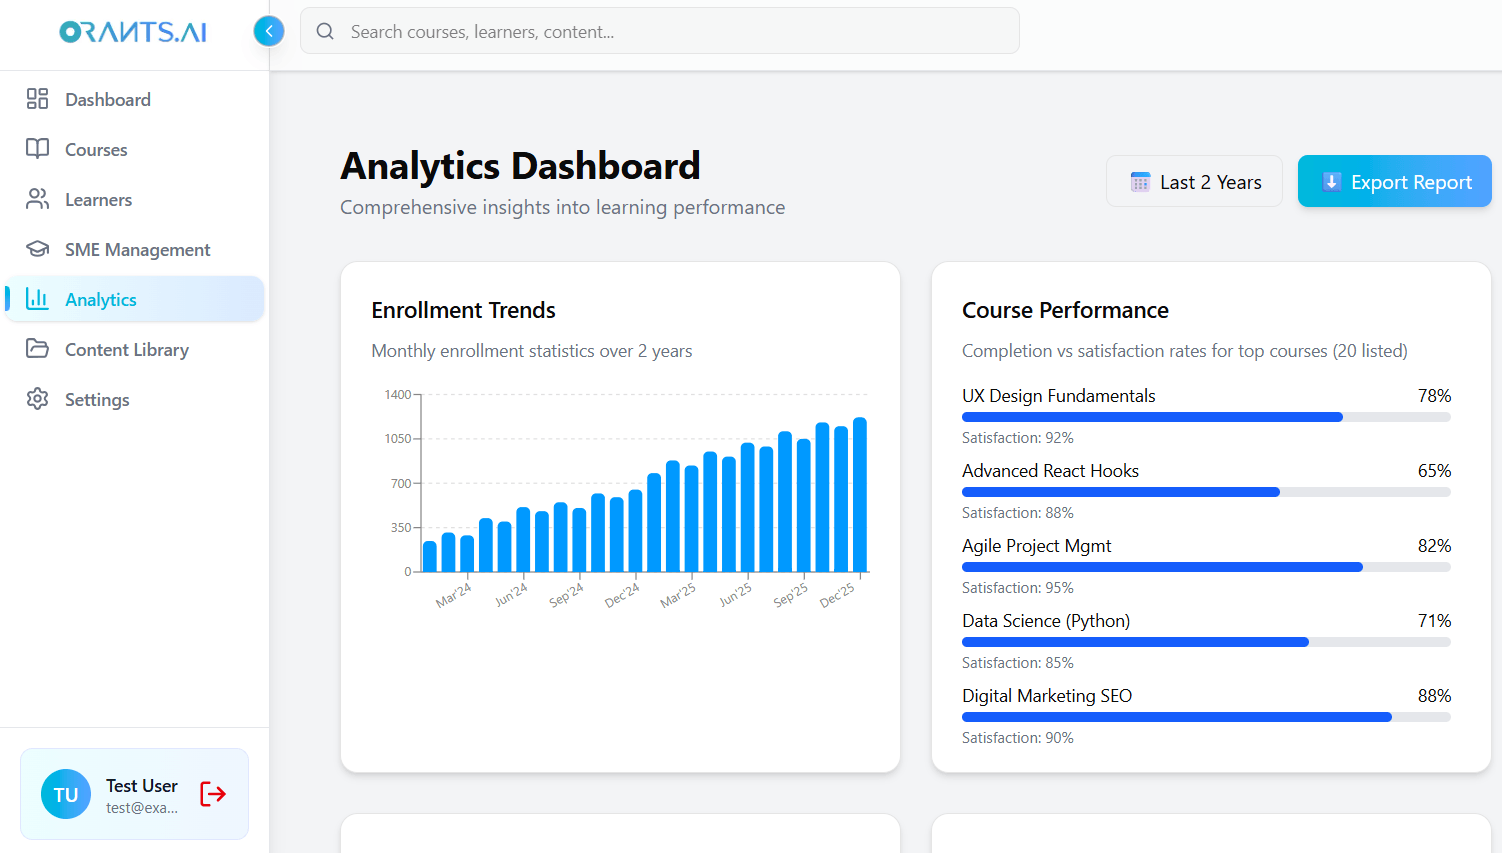Open the Last 2 Years date range selector

[1194, 181]
